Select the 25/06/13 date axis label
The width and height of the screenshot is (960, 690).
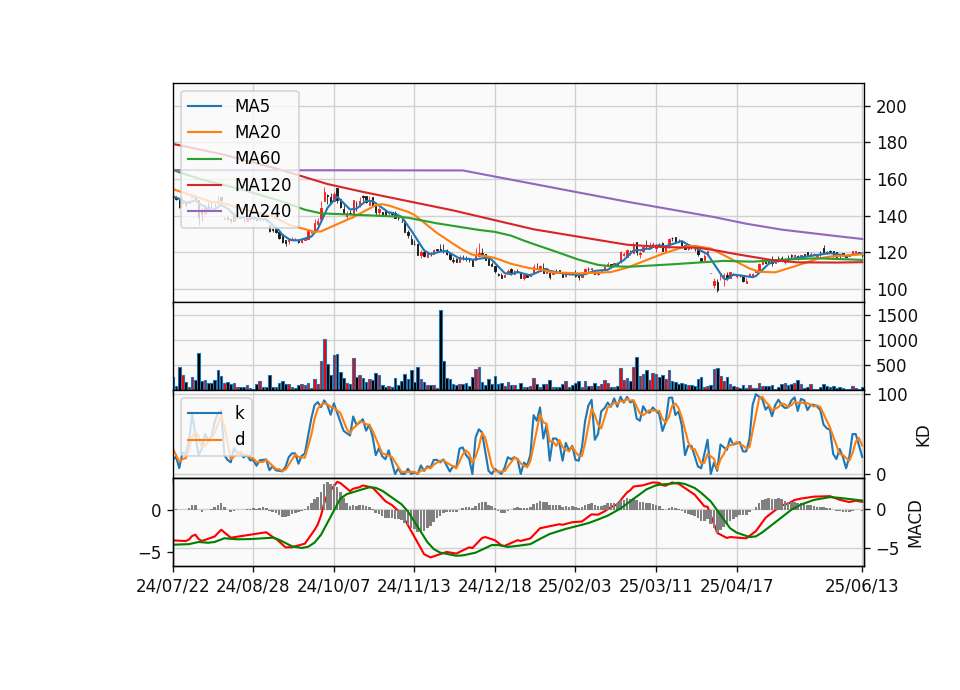(862, 586)
